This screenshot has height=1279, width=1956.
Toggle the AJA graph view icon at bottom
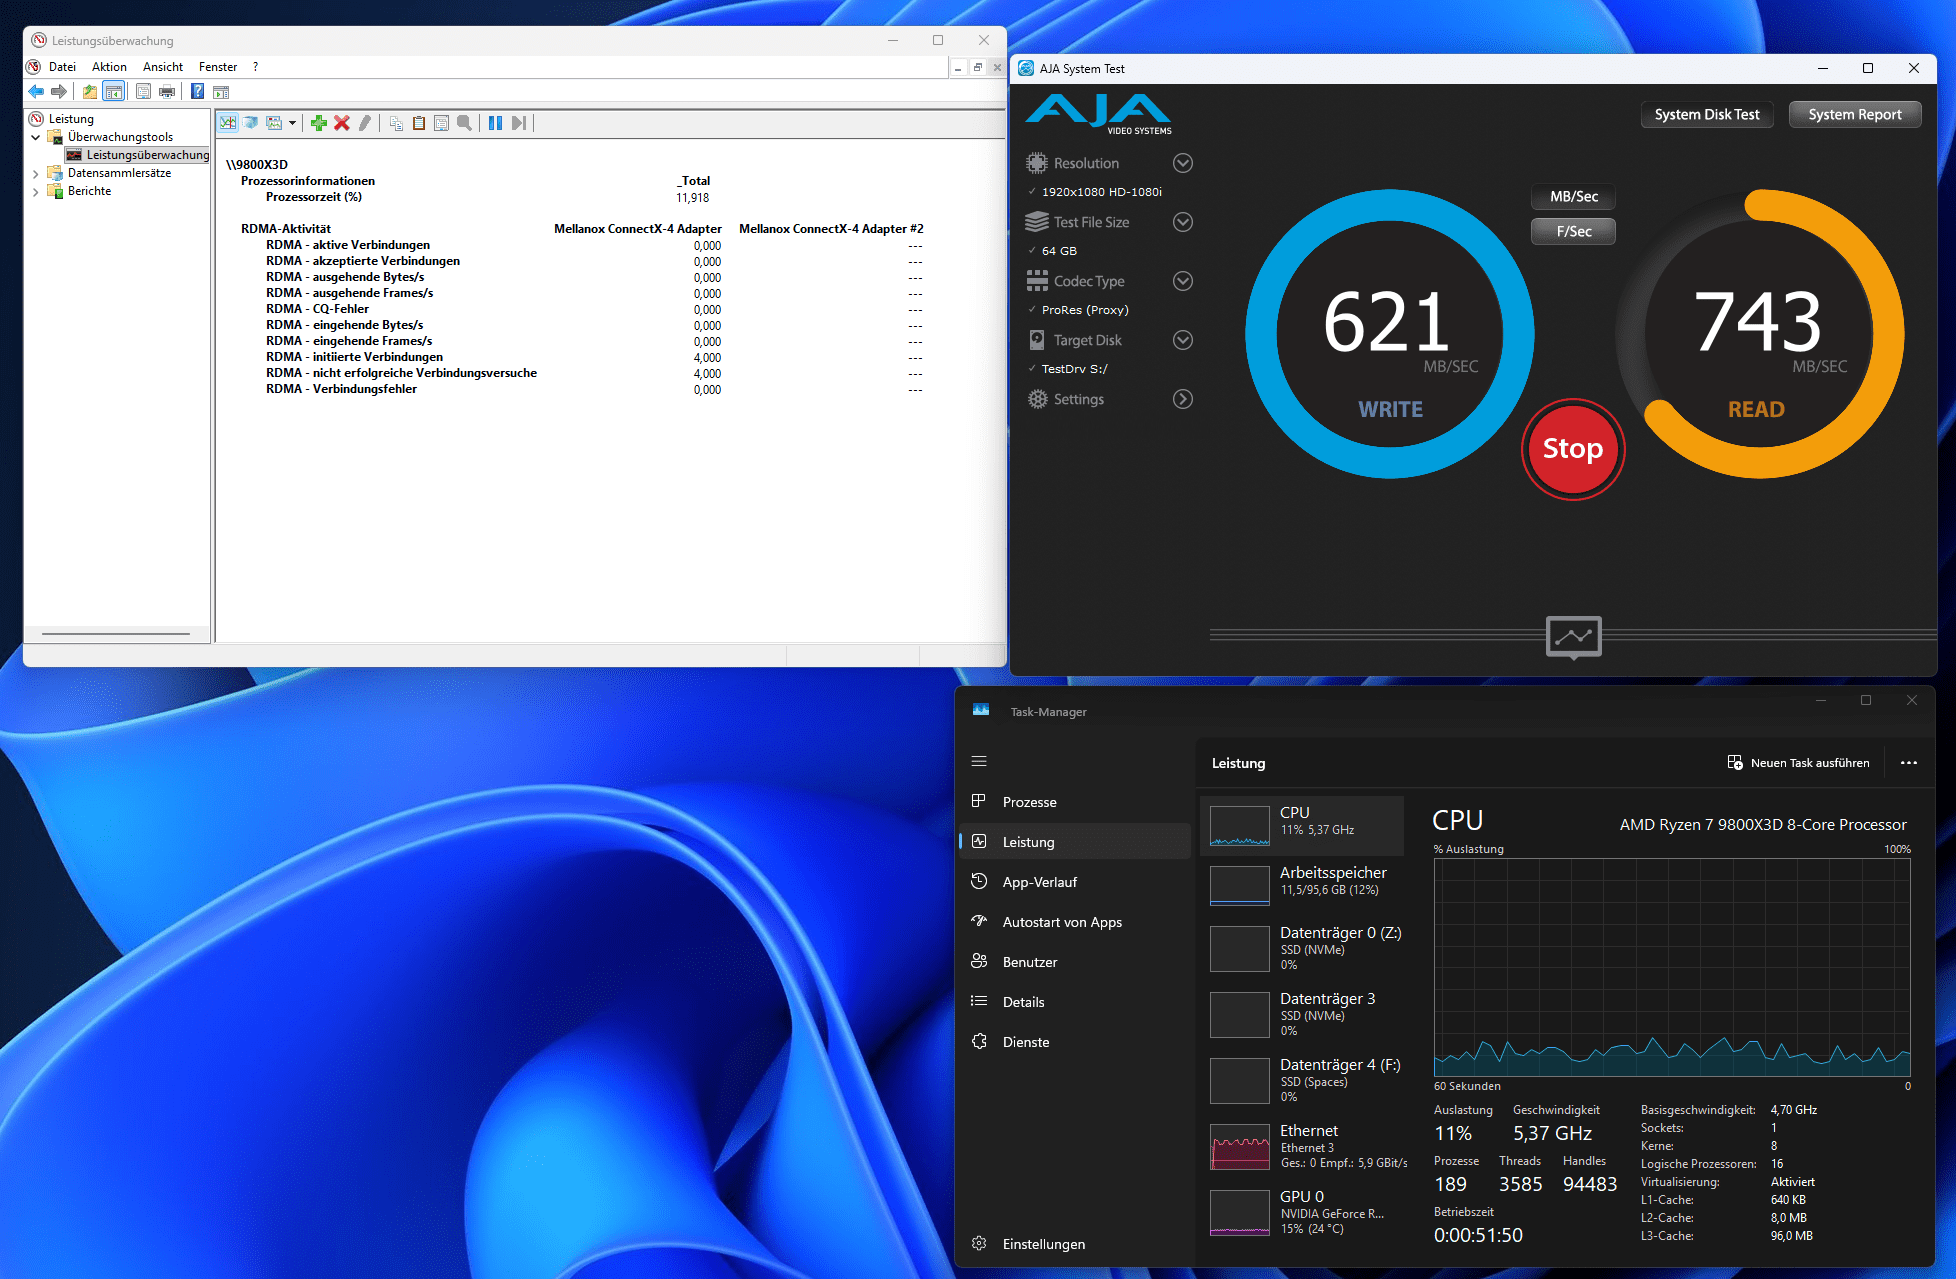(x=1573, y=636)
